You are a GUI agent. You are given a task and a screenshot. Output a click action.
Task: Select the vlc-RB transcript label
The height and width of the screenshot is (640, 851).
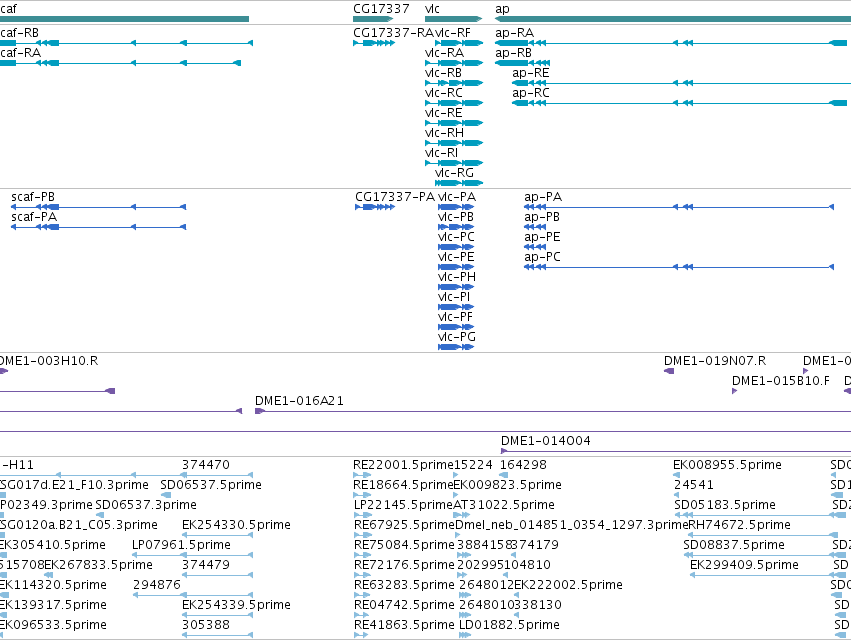443,73
